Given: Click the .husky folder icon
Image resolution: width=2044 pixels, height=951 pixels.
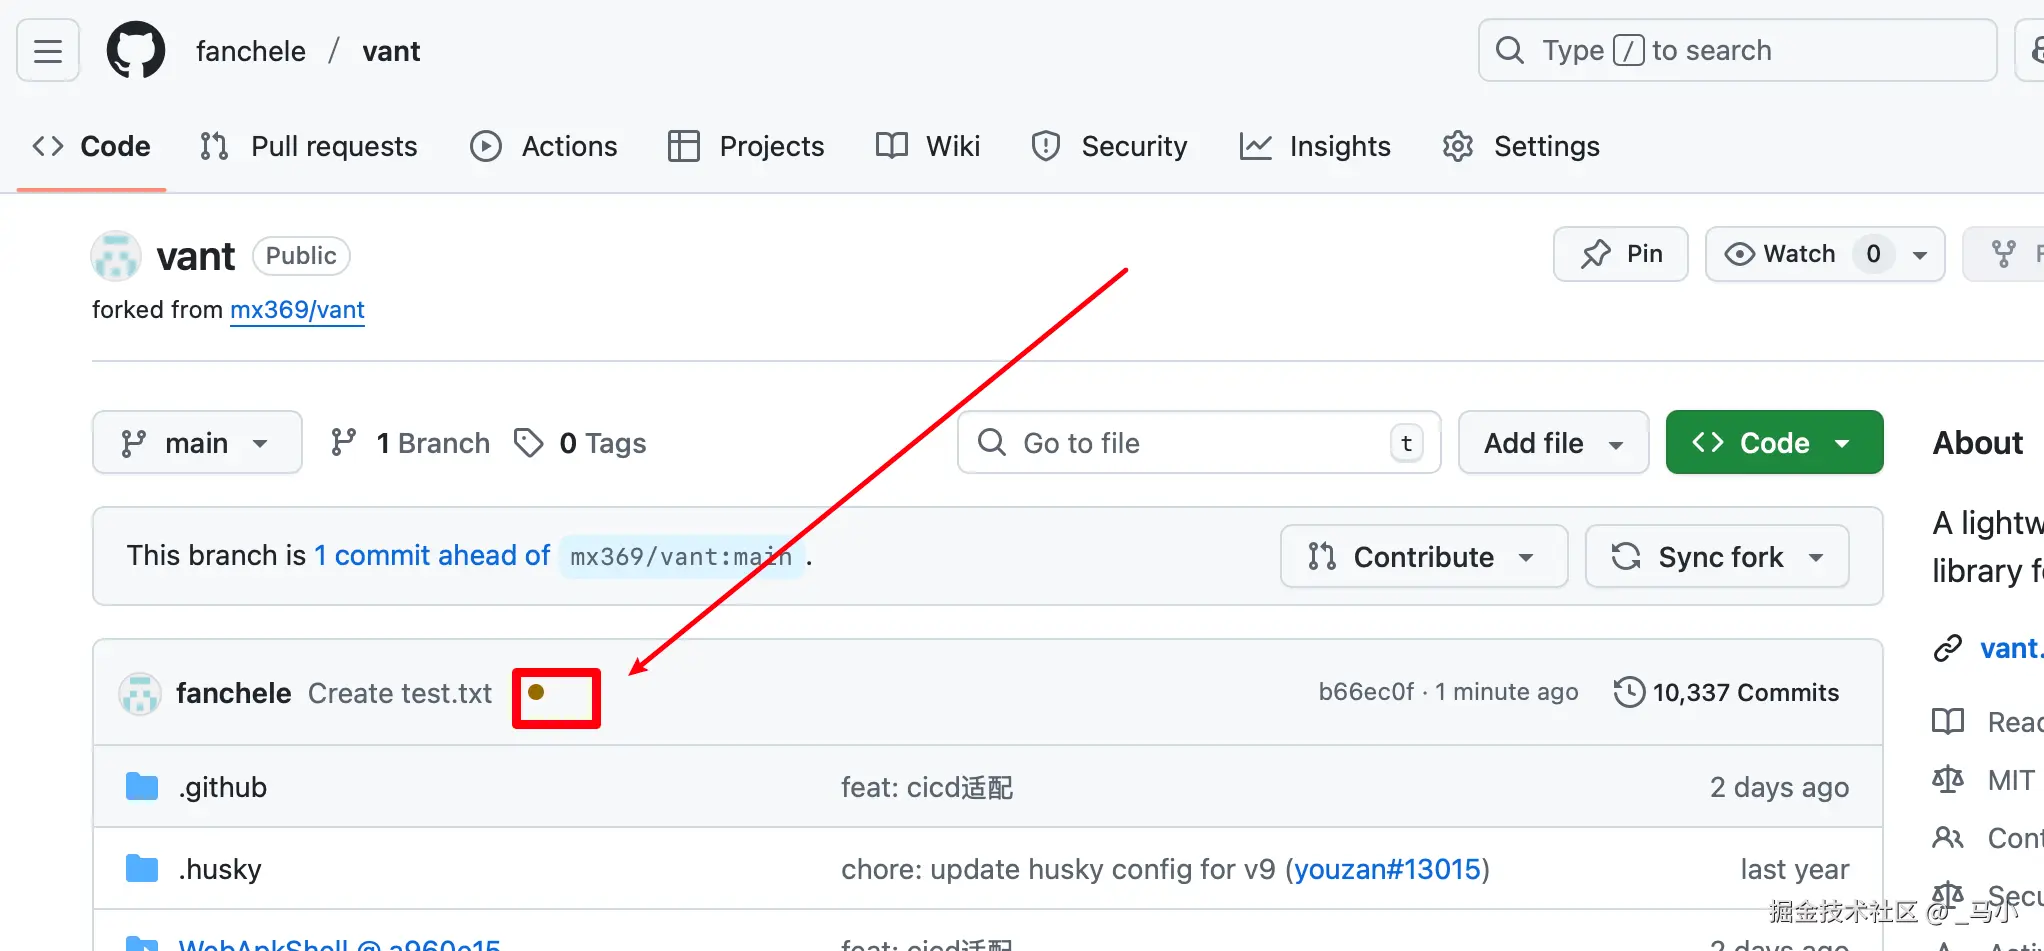Looking at the screenshot, I should pyautogui.click(x=142, y=869).
